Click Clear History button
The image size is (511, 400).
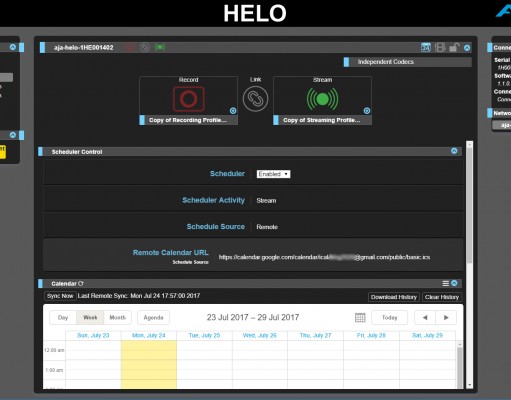[x=442, y=297]
